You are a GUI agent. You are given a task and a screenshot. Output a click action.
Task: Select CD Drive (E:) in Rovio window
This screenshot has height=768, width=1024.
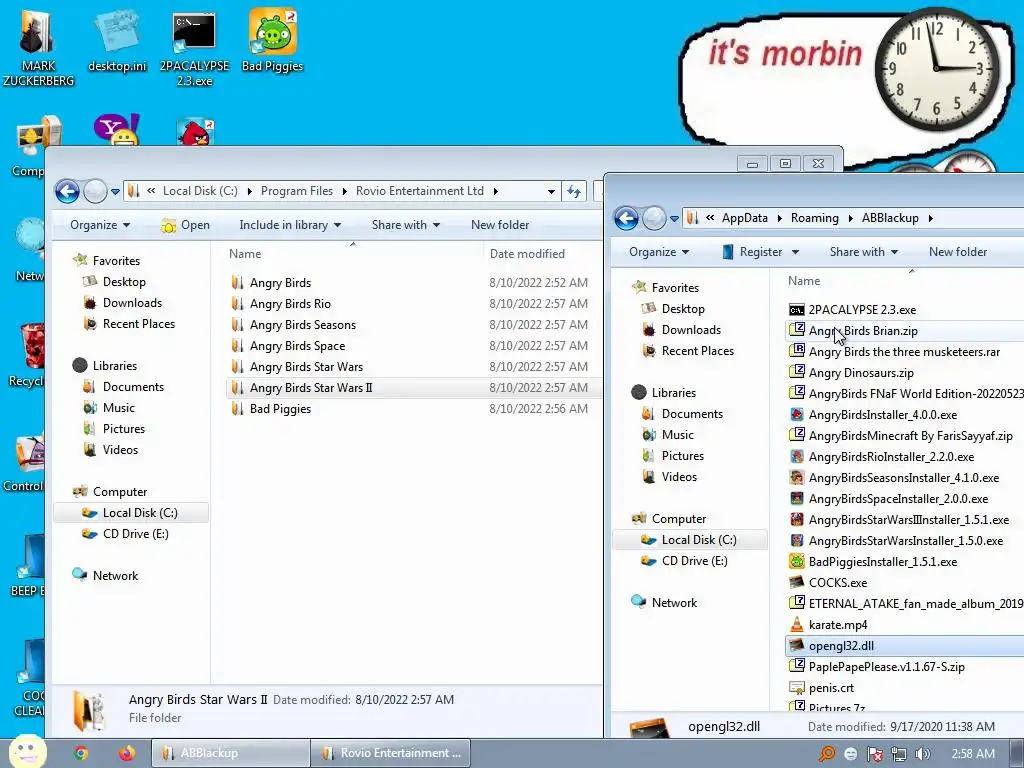pyautogui.click(x=135, y=534)
